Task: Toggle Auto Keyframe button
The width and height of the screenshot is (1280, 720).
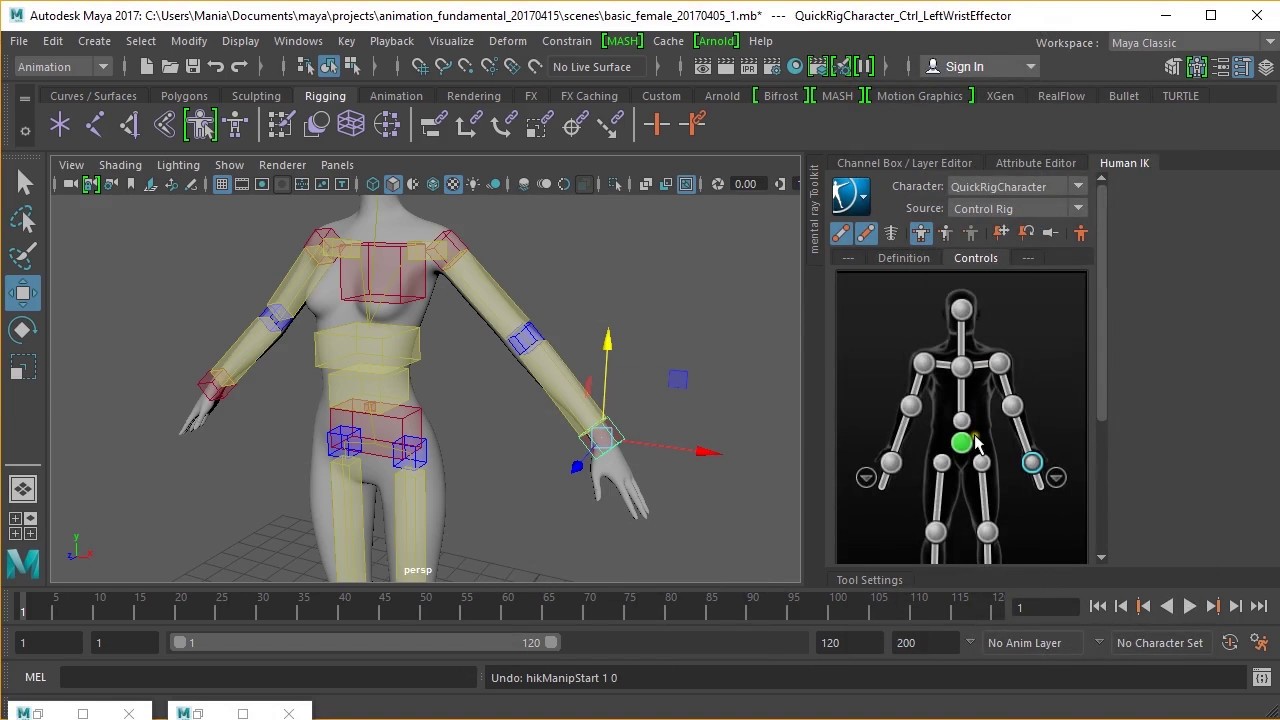Action: point(1230,643)
